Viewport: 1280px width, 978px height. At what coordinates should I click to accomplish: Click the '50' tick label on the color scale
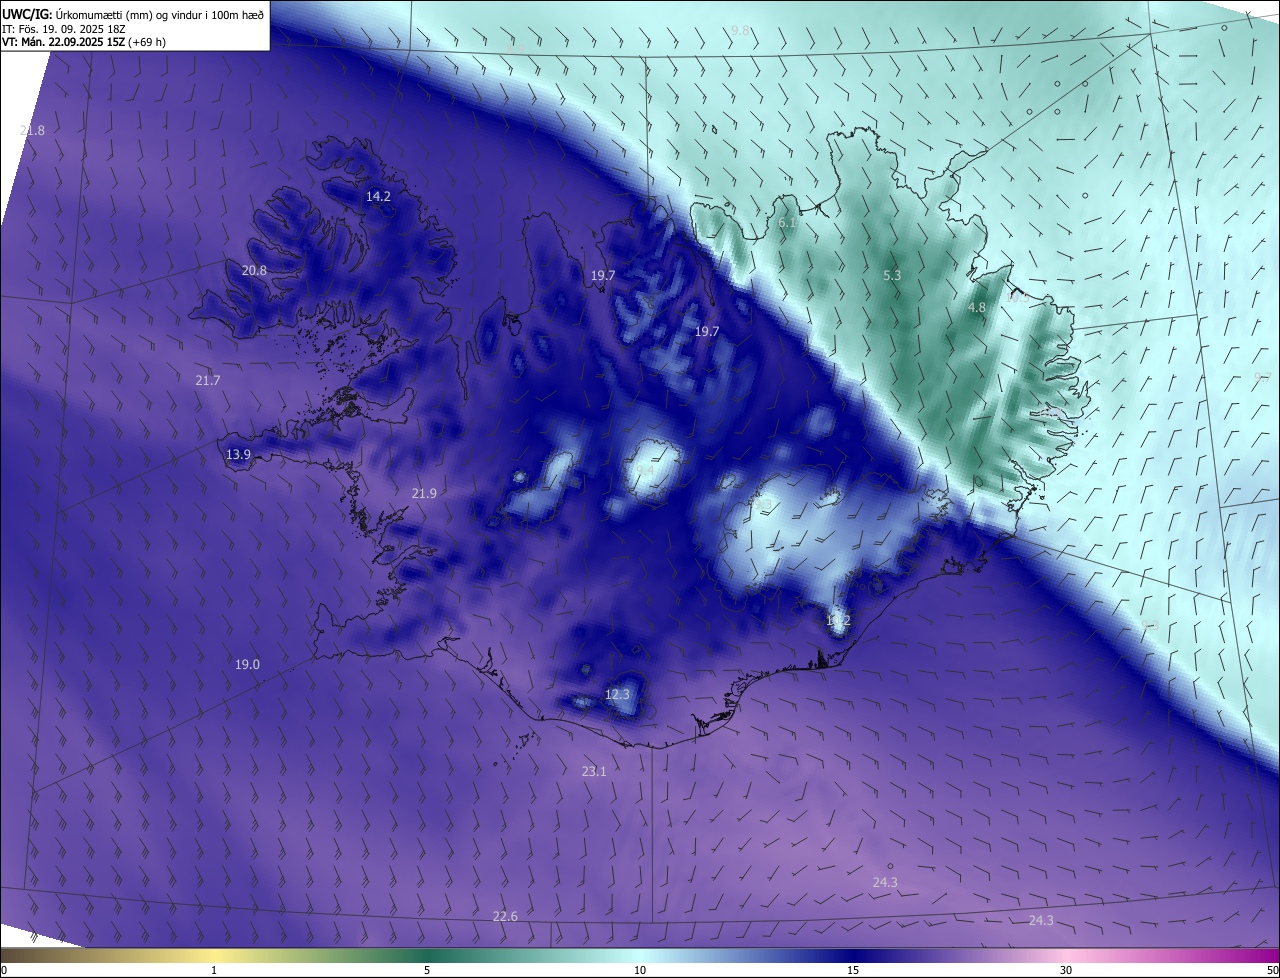click(1272, 970)
